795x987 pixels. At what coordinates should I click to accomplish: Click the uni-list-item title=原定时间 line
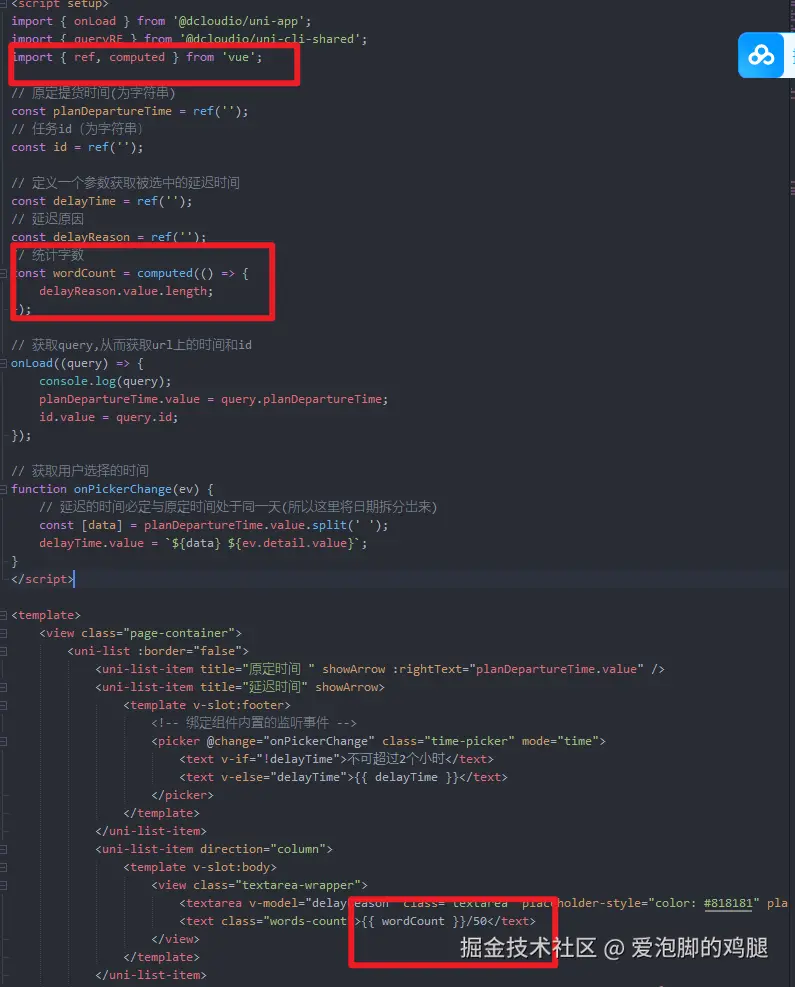(x=380, y=669)
